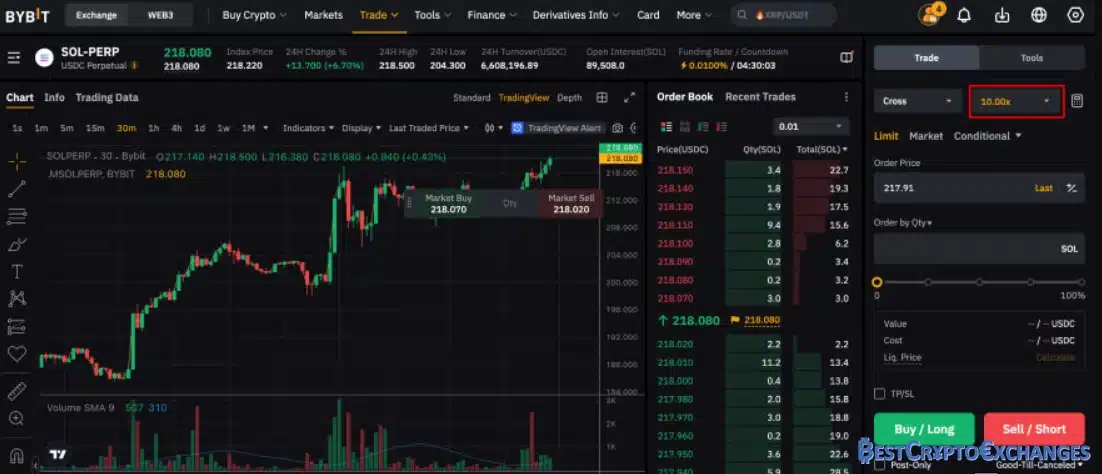Open the Cross margin mode dropdown
The image size is (1102, 474).
coord(918,101)
